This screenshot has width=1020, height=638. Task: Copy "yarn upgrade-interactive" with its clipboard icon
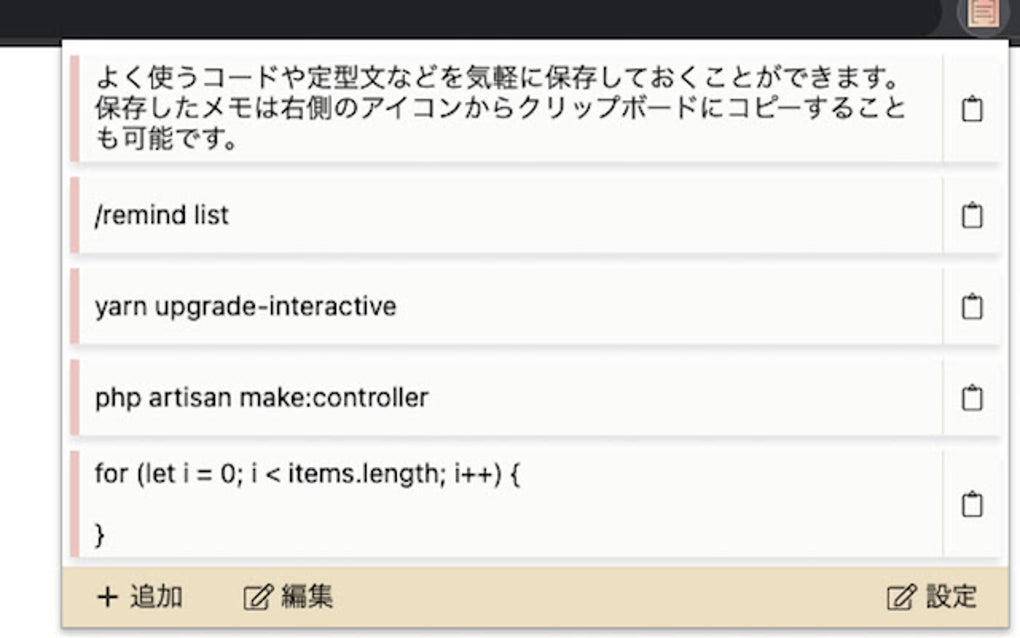971,306
